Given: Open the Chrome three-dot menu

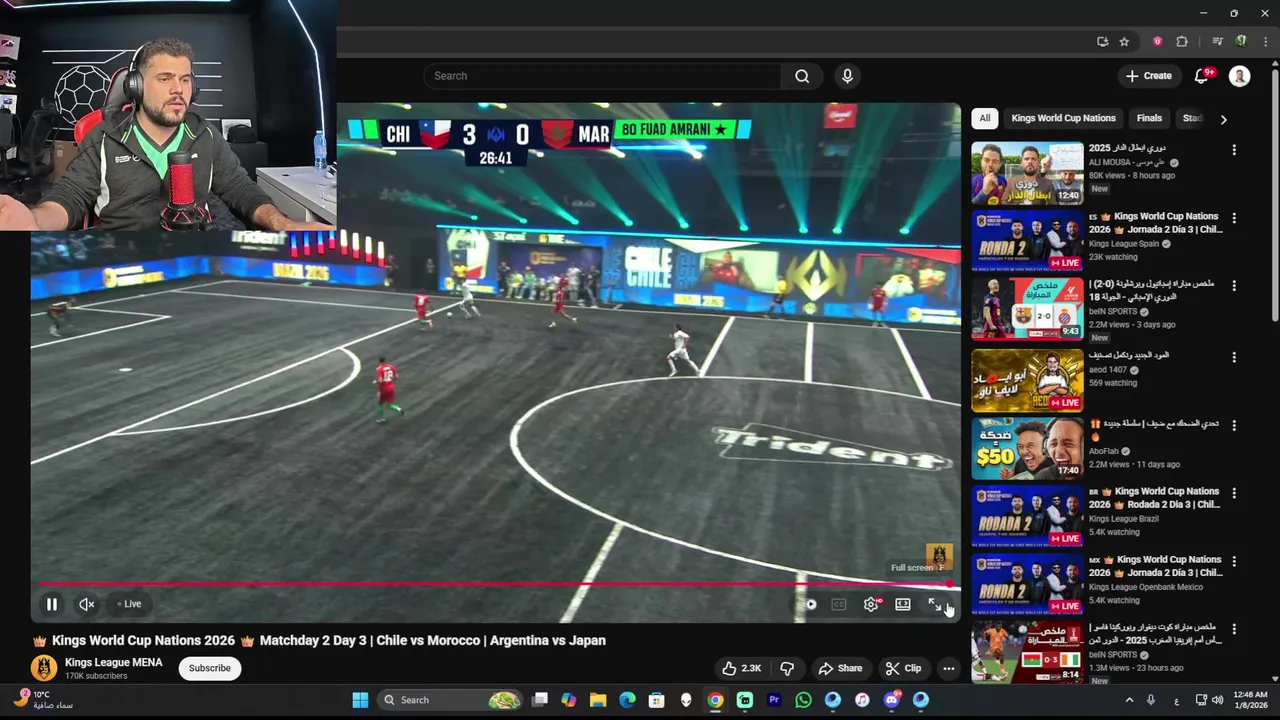Looking at the screenshot, I should [1265, 41].
